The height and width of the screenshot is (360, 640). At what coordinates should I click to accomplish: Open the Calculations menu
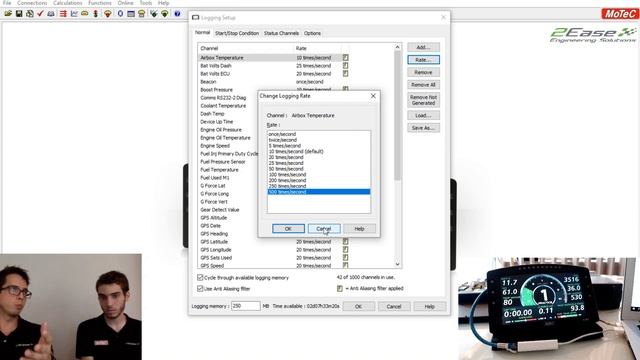(67, 3)
